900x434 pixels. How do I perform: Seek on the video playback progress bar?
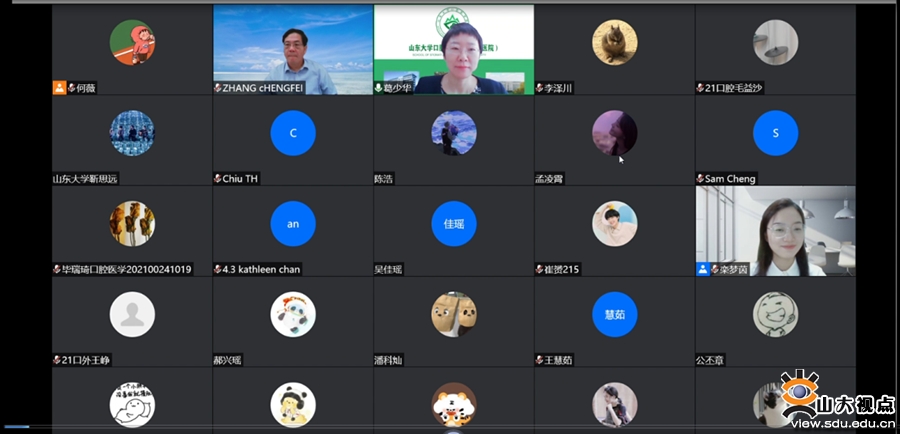[x=450, y=427]
